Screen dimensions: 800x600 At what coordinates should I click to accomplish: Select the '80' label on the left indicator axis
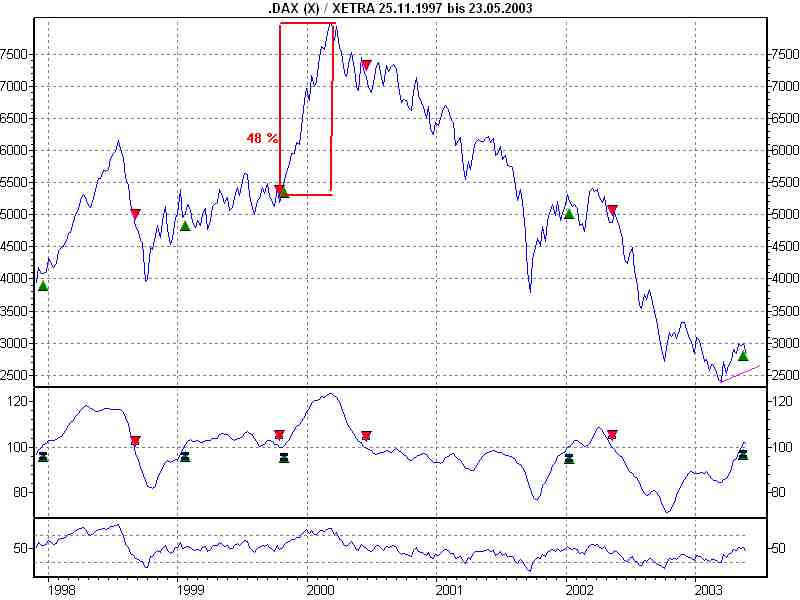pyautogui.click(x=21, y=493)
